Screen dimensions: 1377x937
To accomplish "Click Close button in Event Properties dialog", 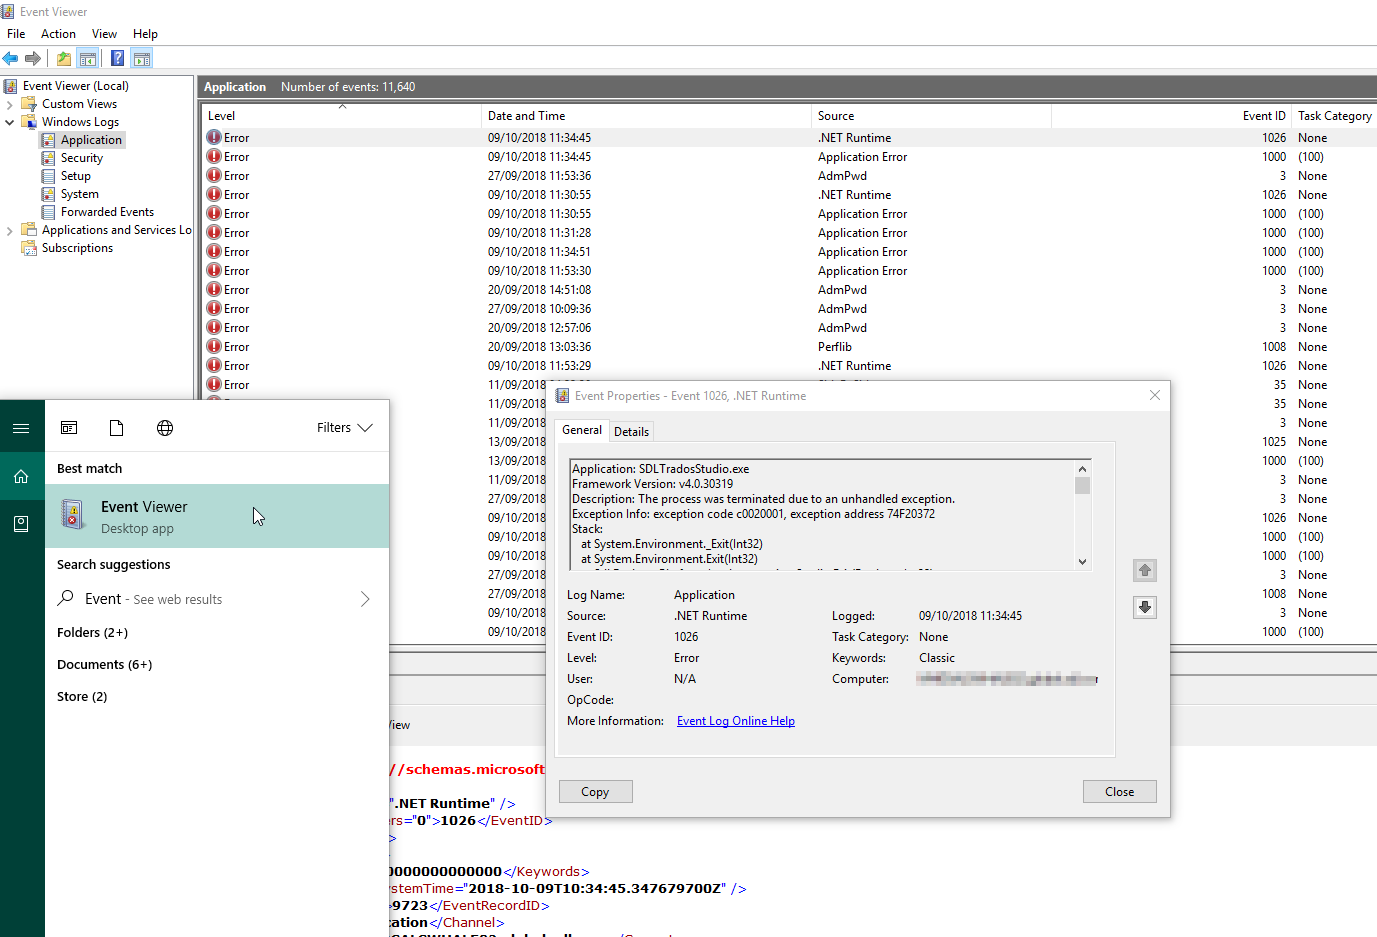I will tap(1120, 792).
